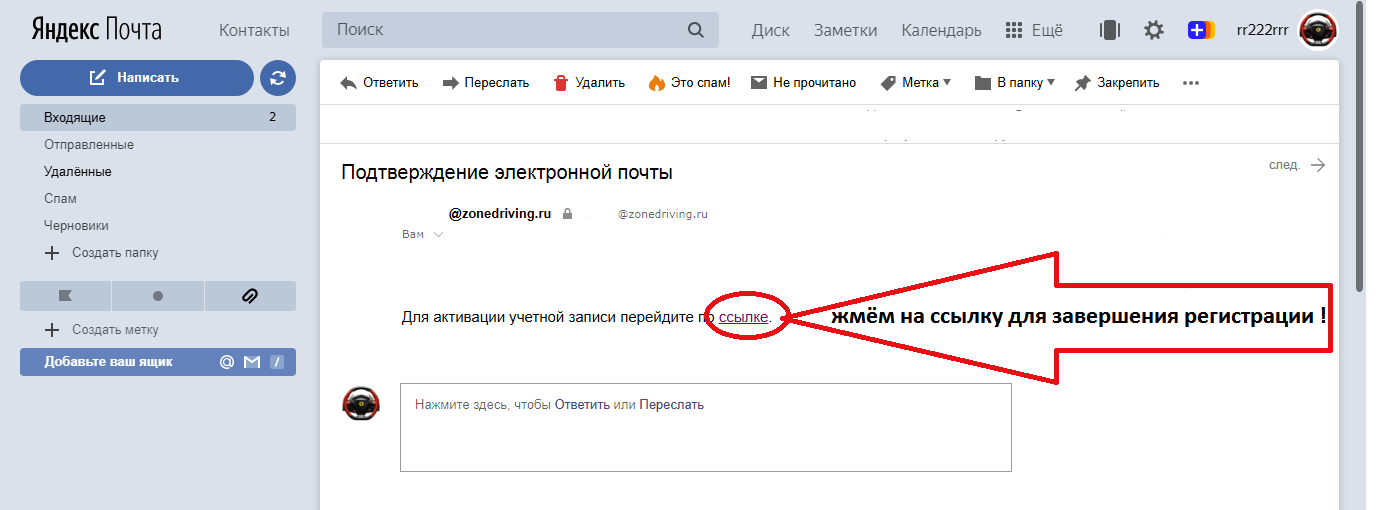
Task: Click the Yandex Mail logo
Action: [x=96, y=29]
